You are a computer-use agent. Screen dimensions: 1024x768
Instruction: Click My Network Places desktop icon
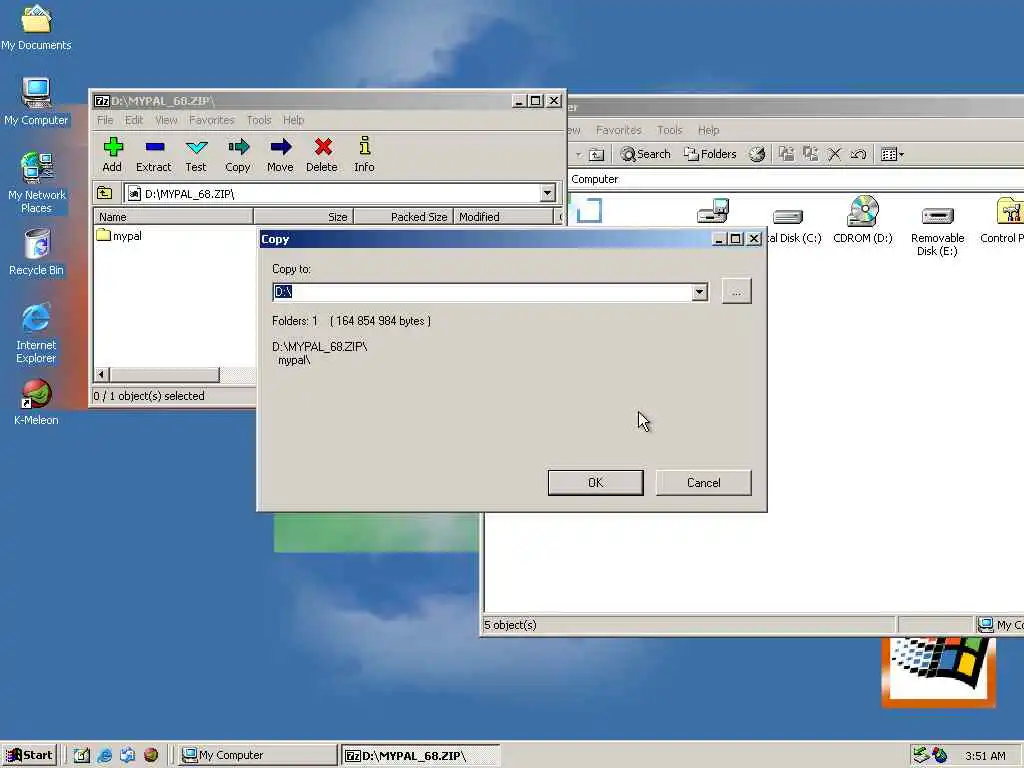coord(37,183)
